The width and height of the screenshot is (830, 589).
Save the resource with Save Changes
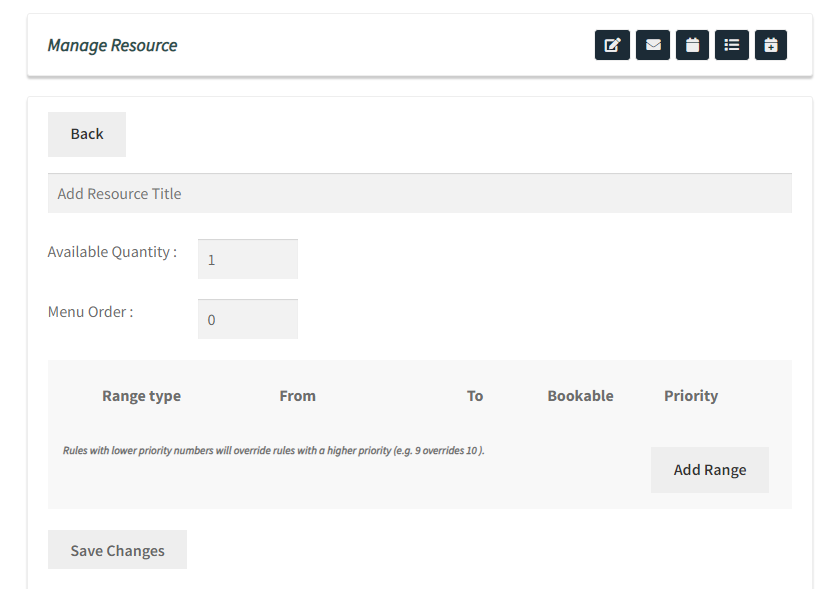tap(118, 550)
